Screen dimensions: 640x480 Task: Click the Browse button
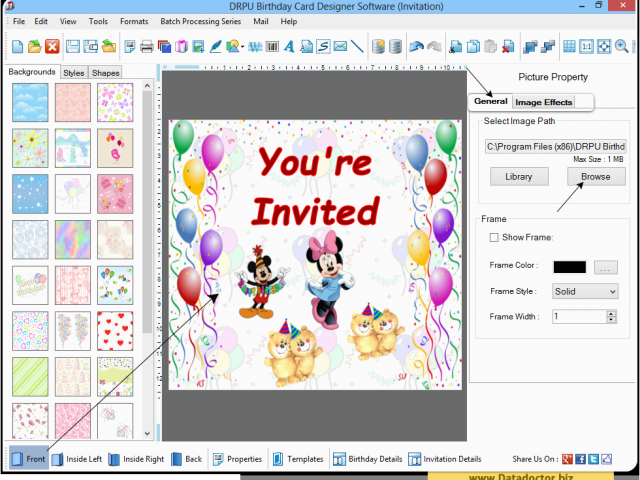(x=596, y=177)
